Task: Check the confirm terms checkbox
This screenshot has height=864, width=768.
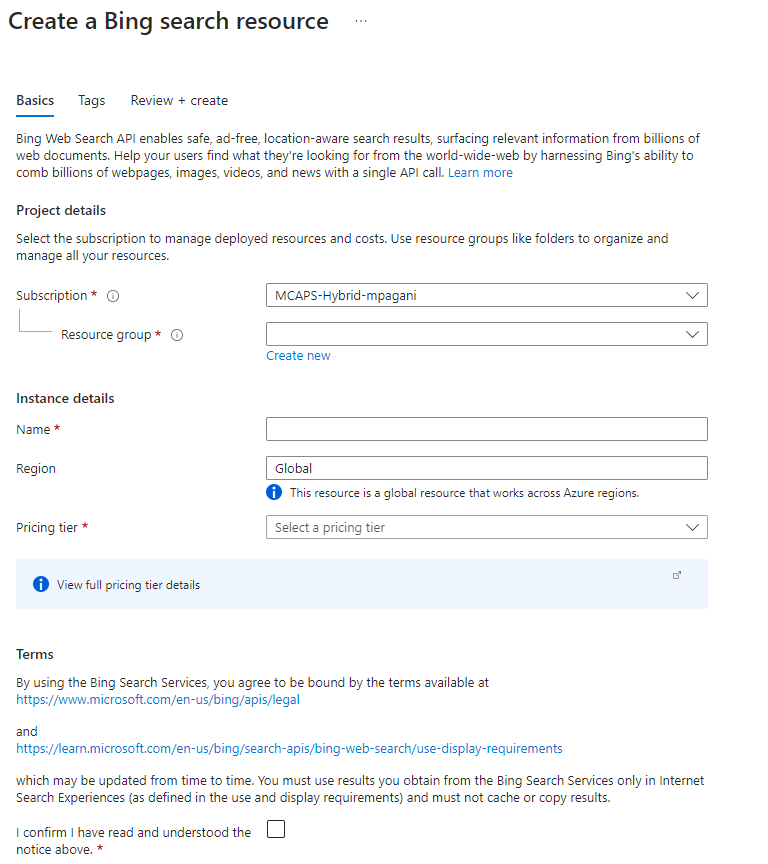Action: click(275, 829)
